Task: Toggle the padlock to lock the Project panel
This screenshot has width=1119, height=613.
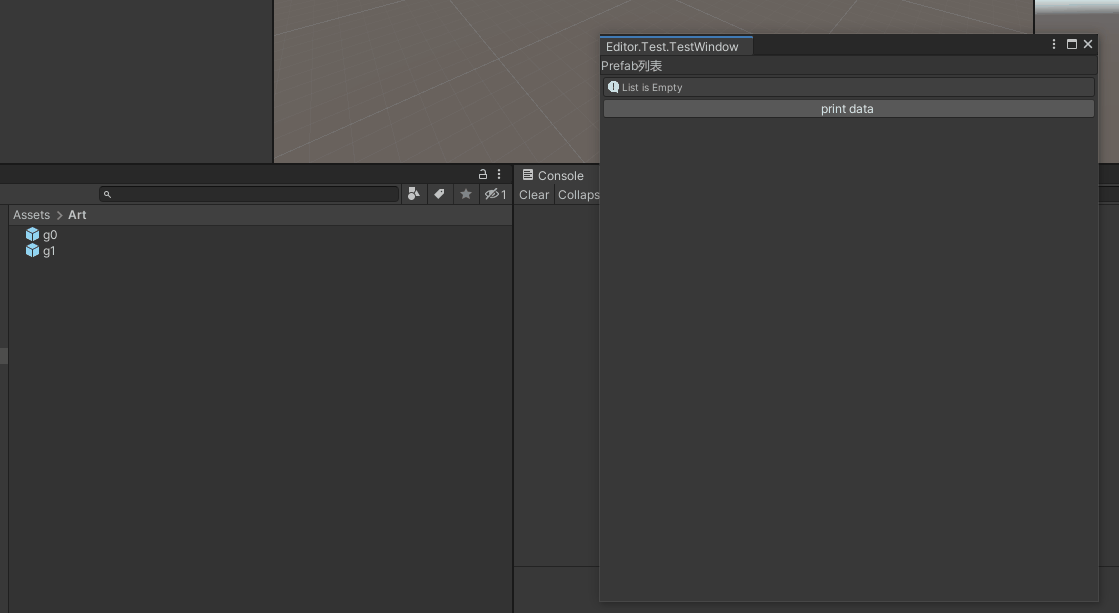Action: [x=481, y=173]
